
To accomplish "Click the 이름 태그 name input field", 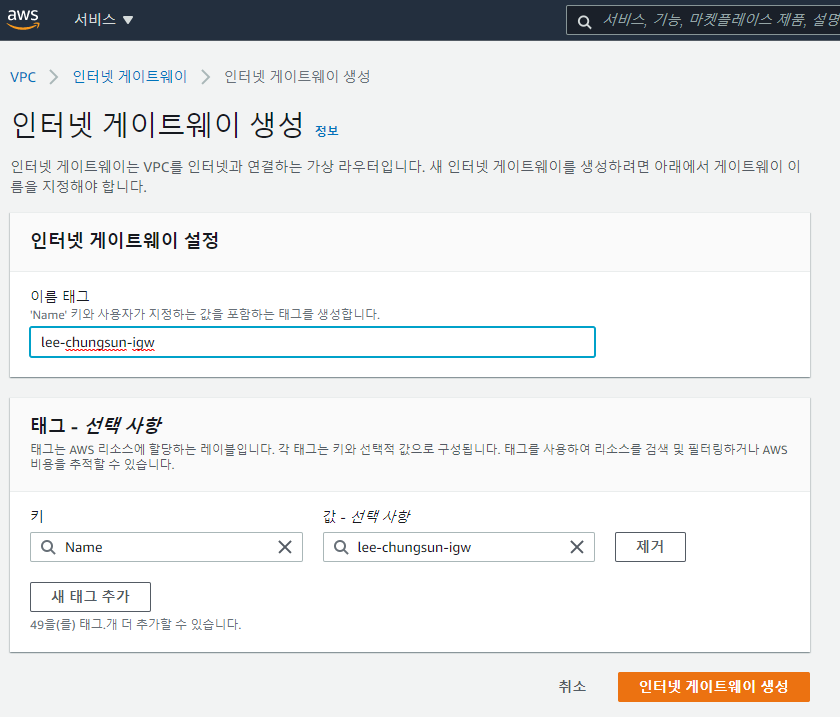I will point(312,342).
